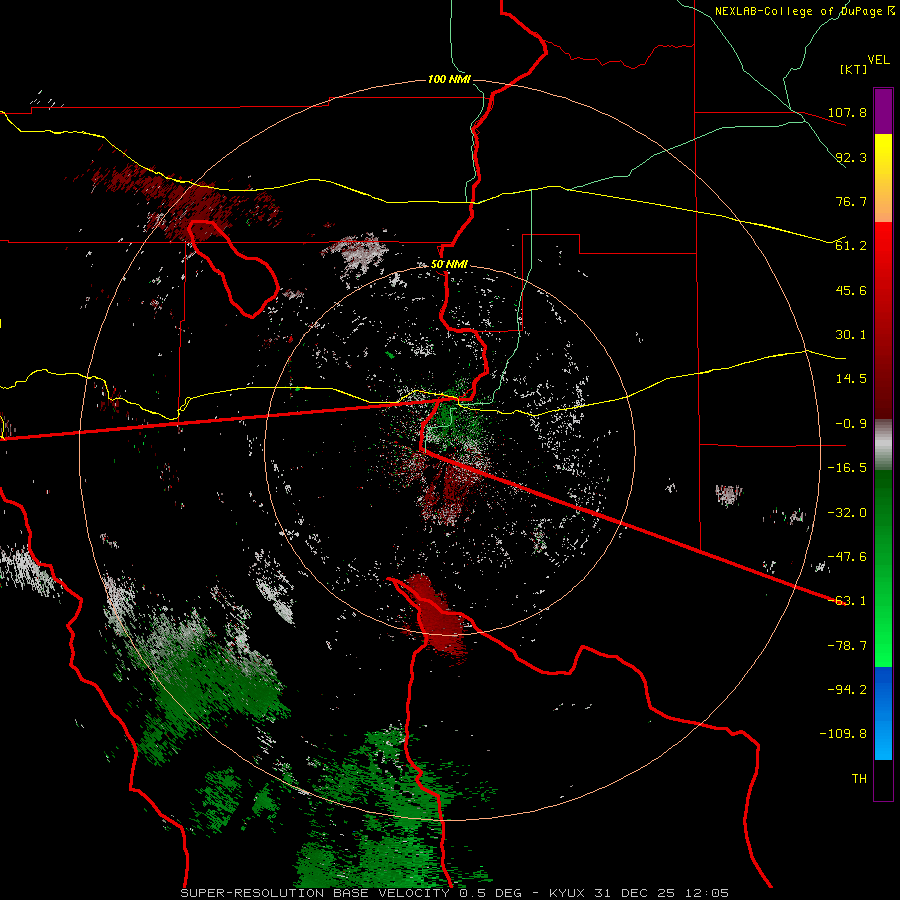Select the -32.0 velocity legend value
This screenshot has height=900, width=900.
(x=847, y=513)
